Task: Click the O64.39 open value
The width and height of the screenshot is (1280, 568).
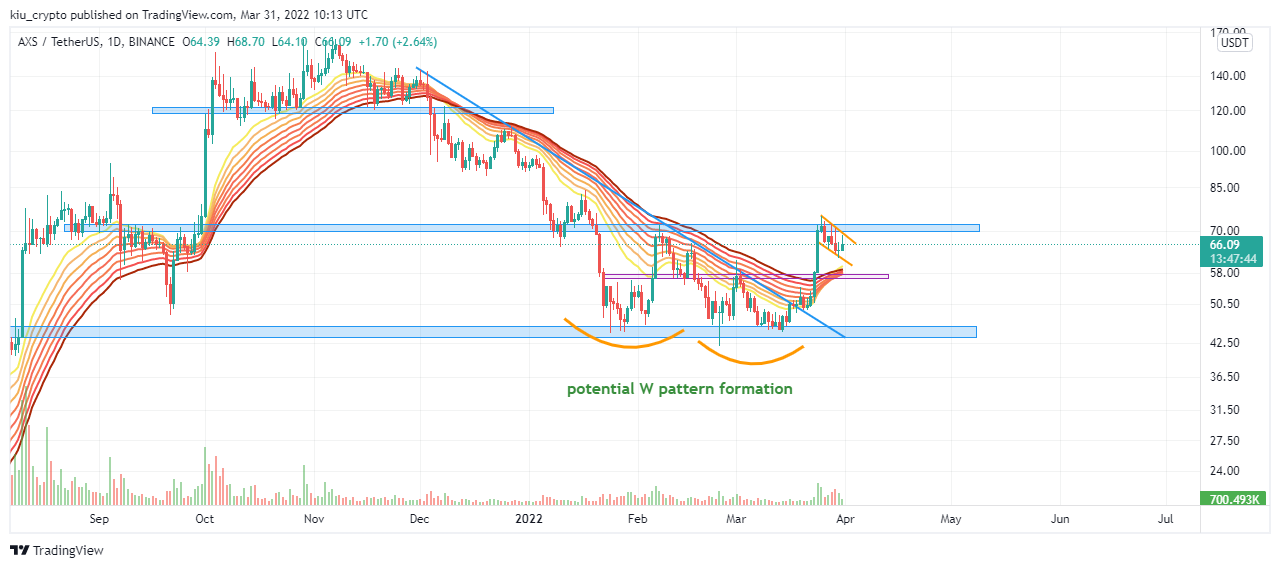Action: click(203, 42)
